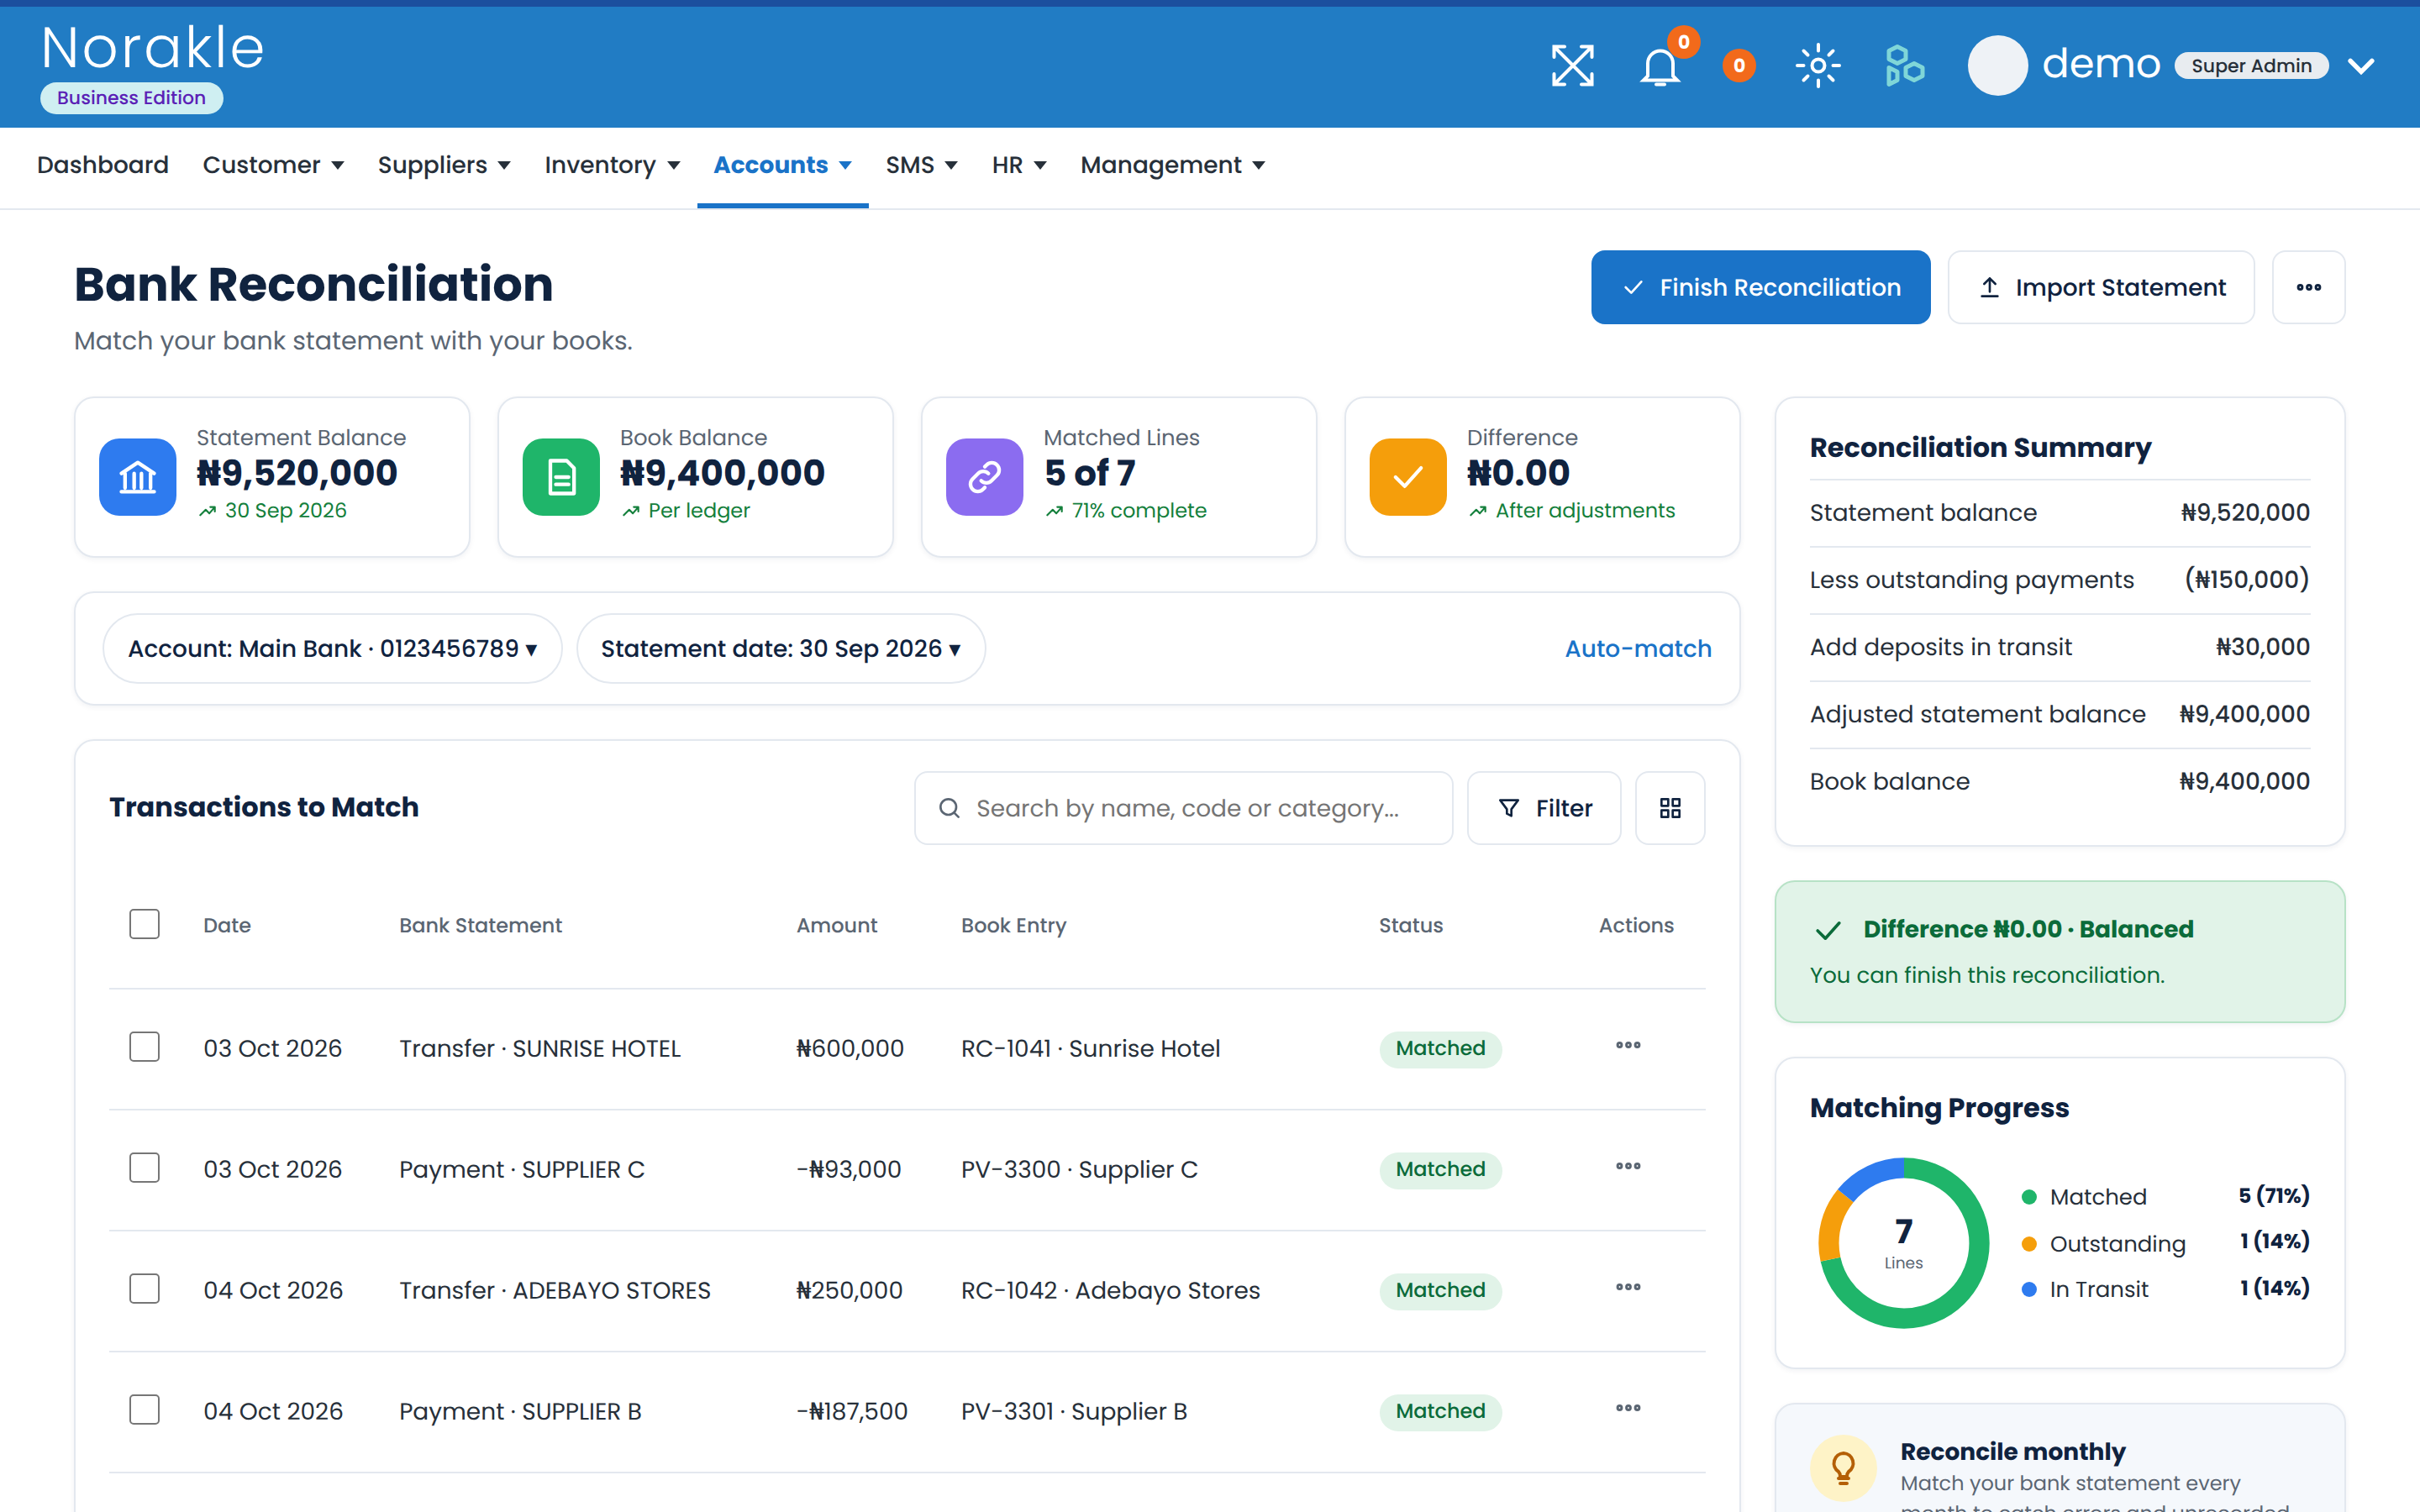Click RC-1042 · Adebayo Stores book entry
This screenshot has height=1512, width=2420.
click(1110, 1290)
